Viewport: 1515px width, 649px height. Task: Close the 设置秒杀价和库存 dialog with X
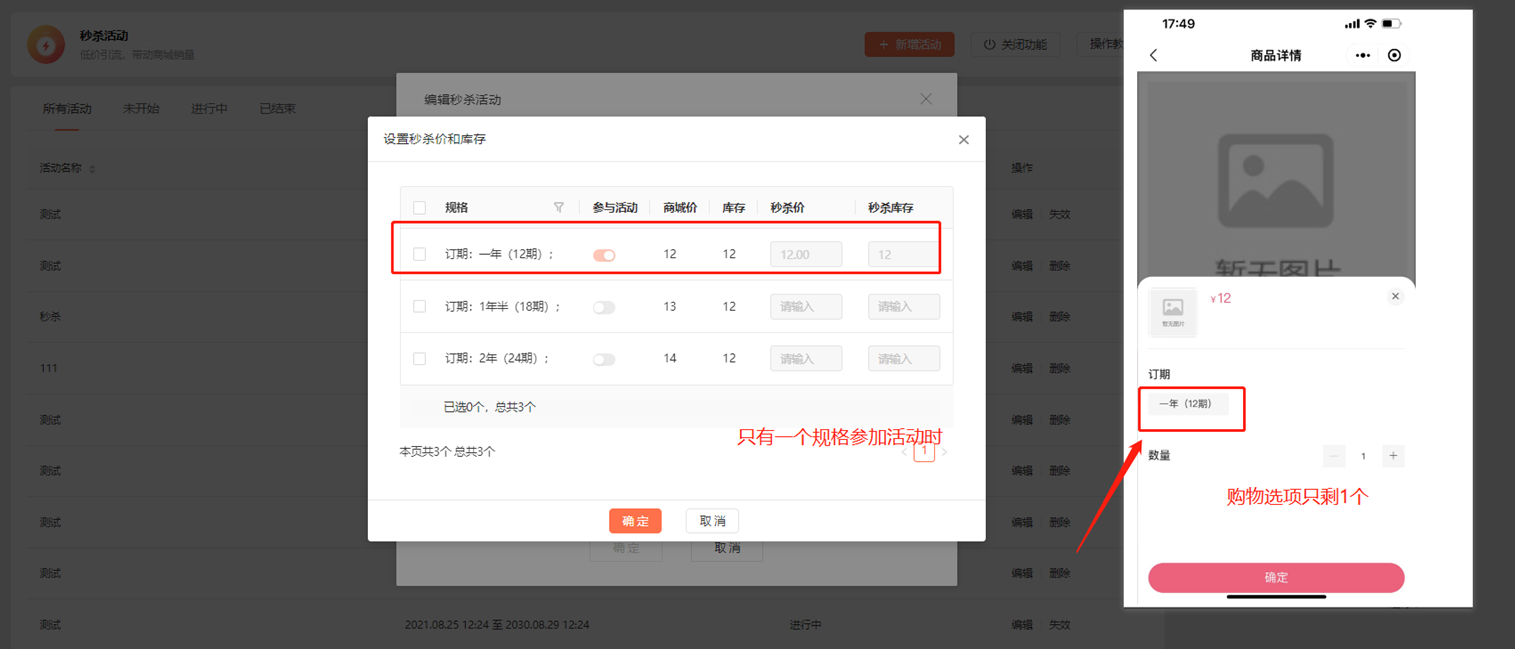click(963, 140)
